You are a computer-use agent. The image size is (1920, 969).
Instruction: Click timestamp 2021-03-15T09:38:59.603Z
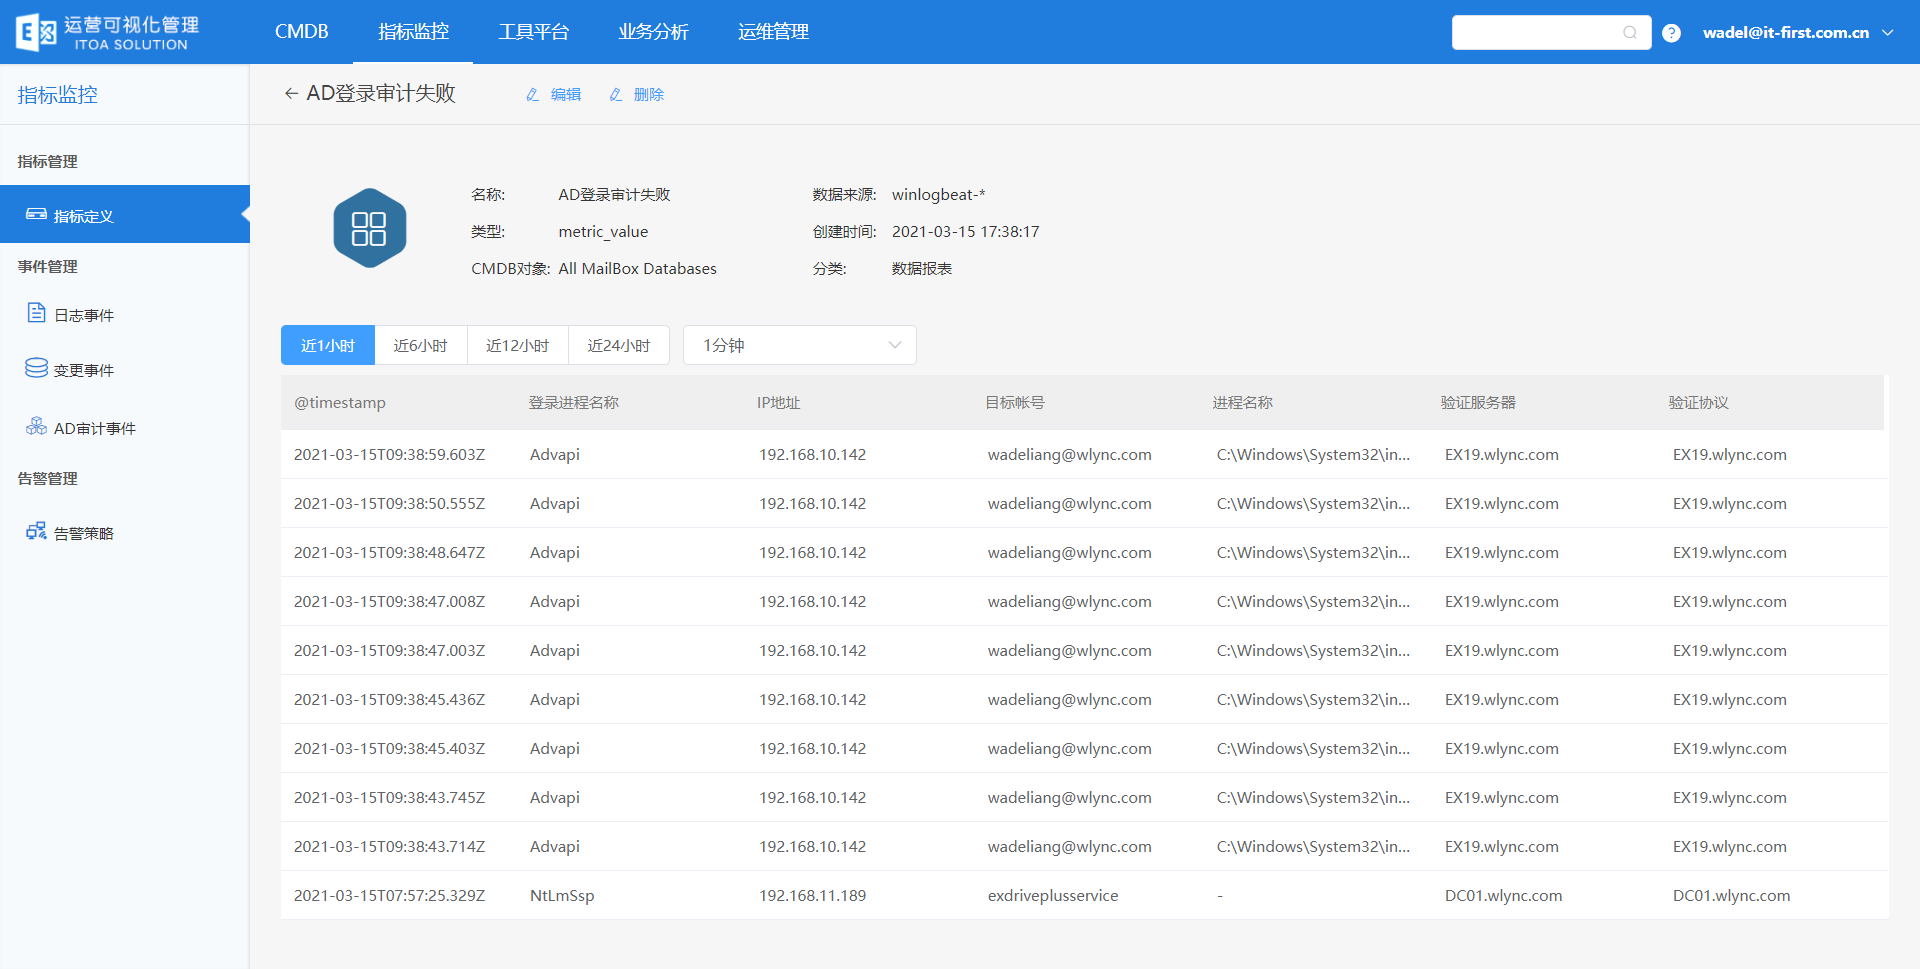(389, 454)
